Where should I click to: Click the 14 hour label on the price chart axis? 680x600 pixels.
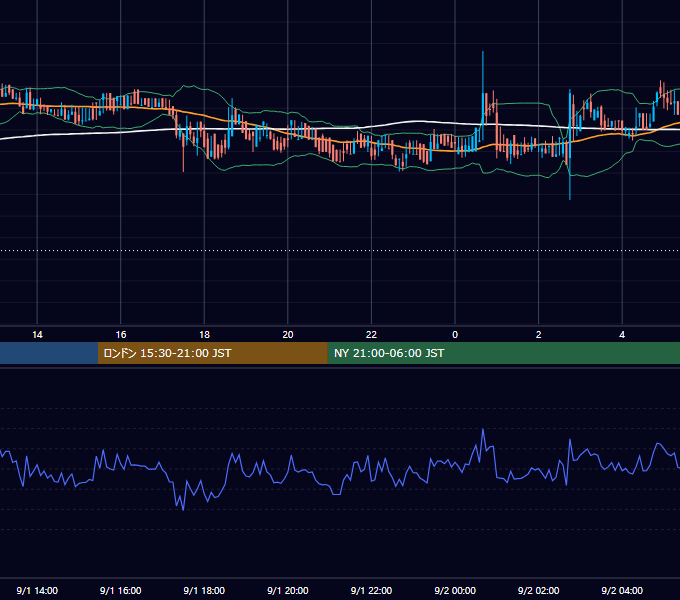[37, 335]
